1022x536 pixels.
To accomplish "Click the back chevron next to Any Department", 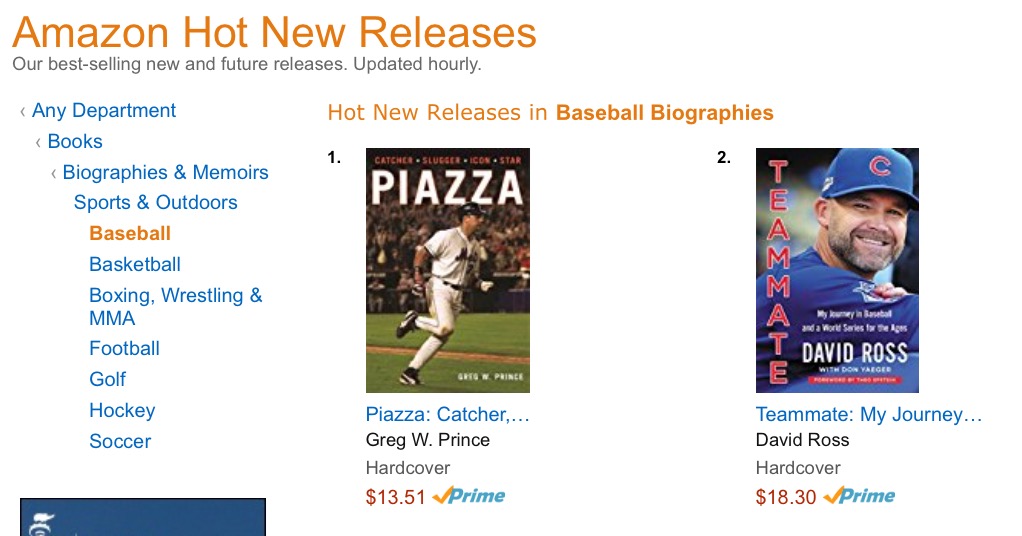I will [23, 112].
